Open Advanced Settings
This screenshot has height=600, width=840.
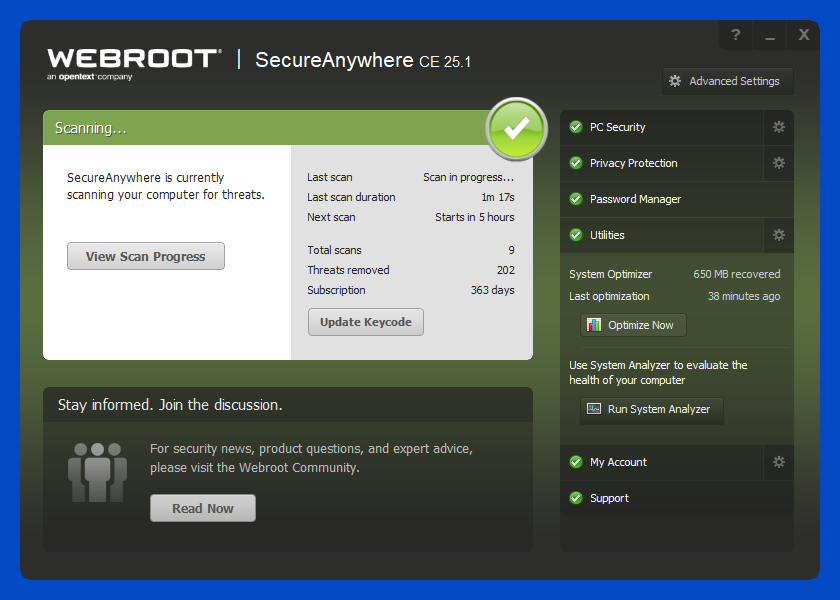[728, 81]
